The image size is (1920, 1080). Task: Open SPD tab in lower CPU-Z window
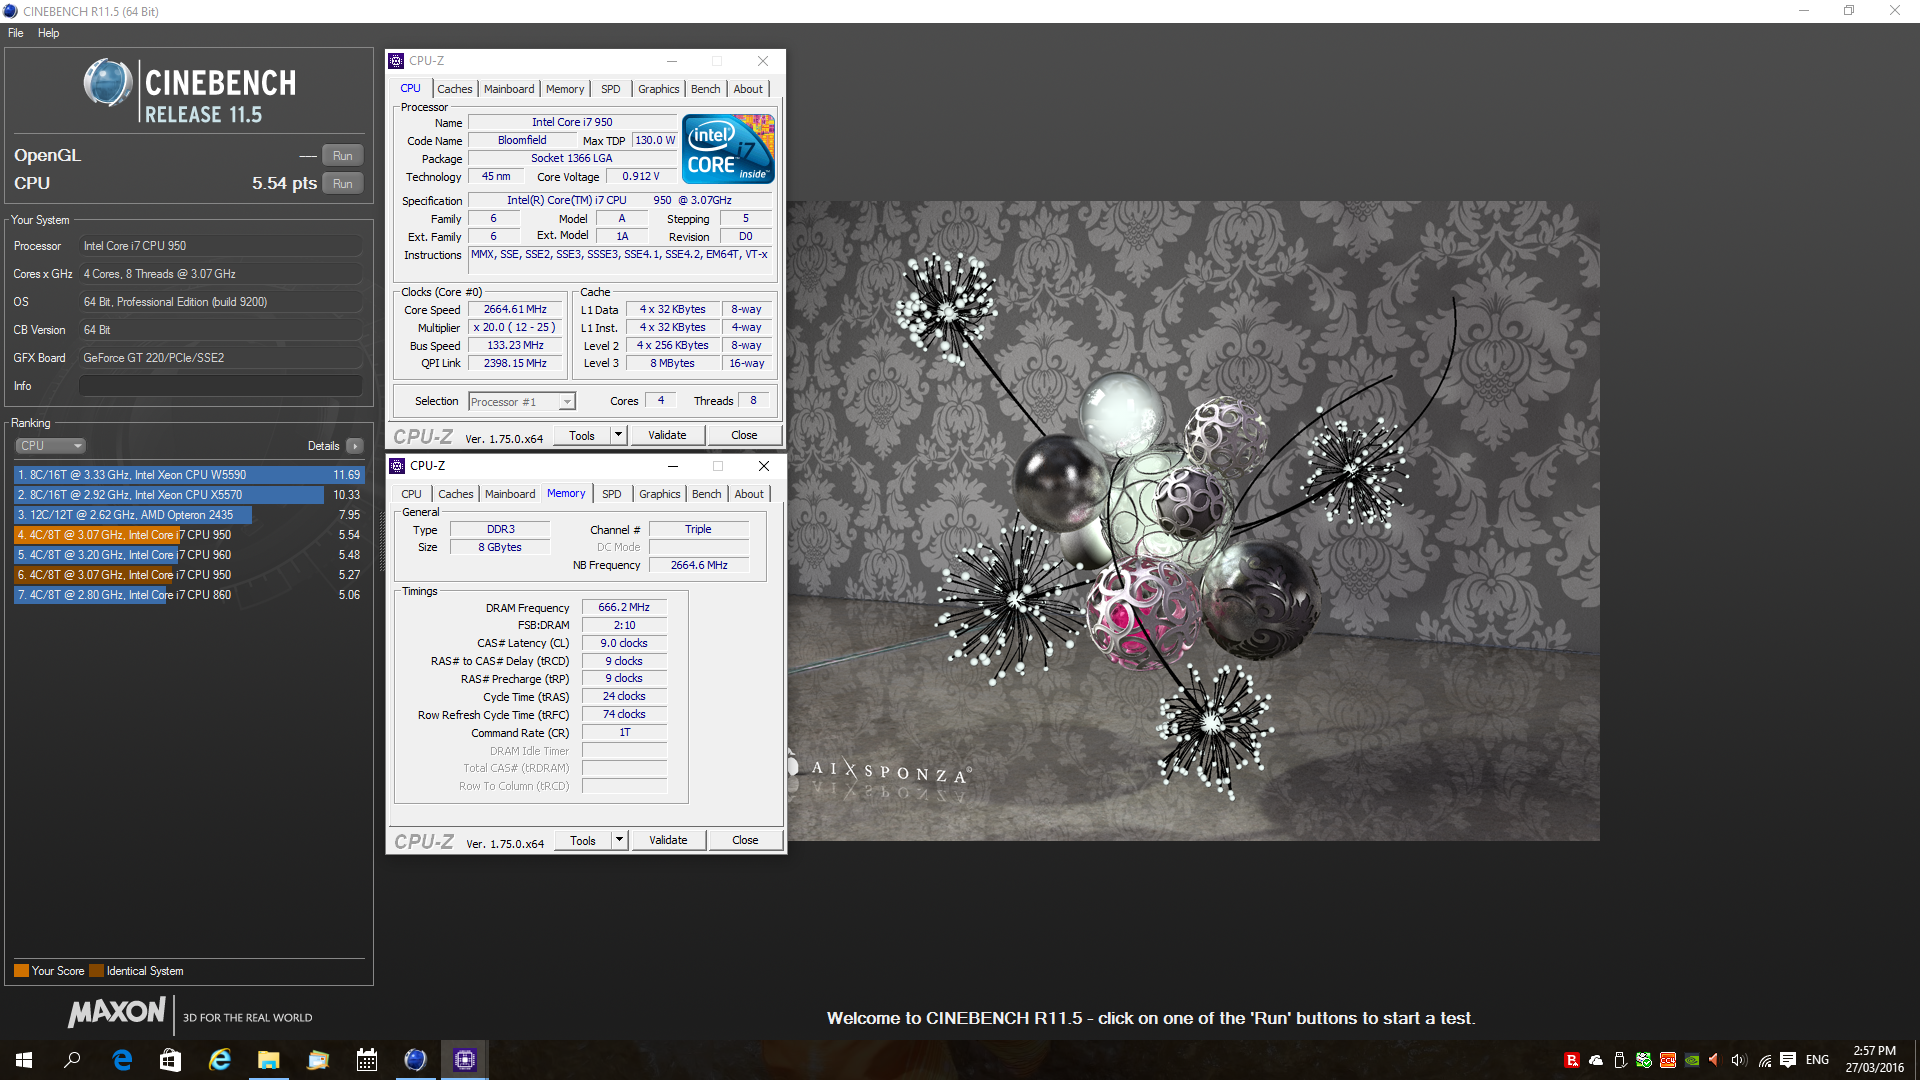pos(611,494)
